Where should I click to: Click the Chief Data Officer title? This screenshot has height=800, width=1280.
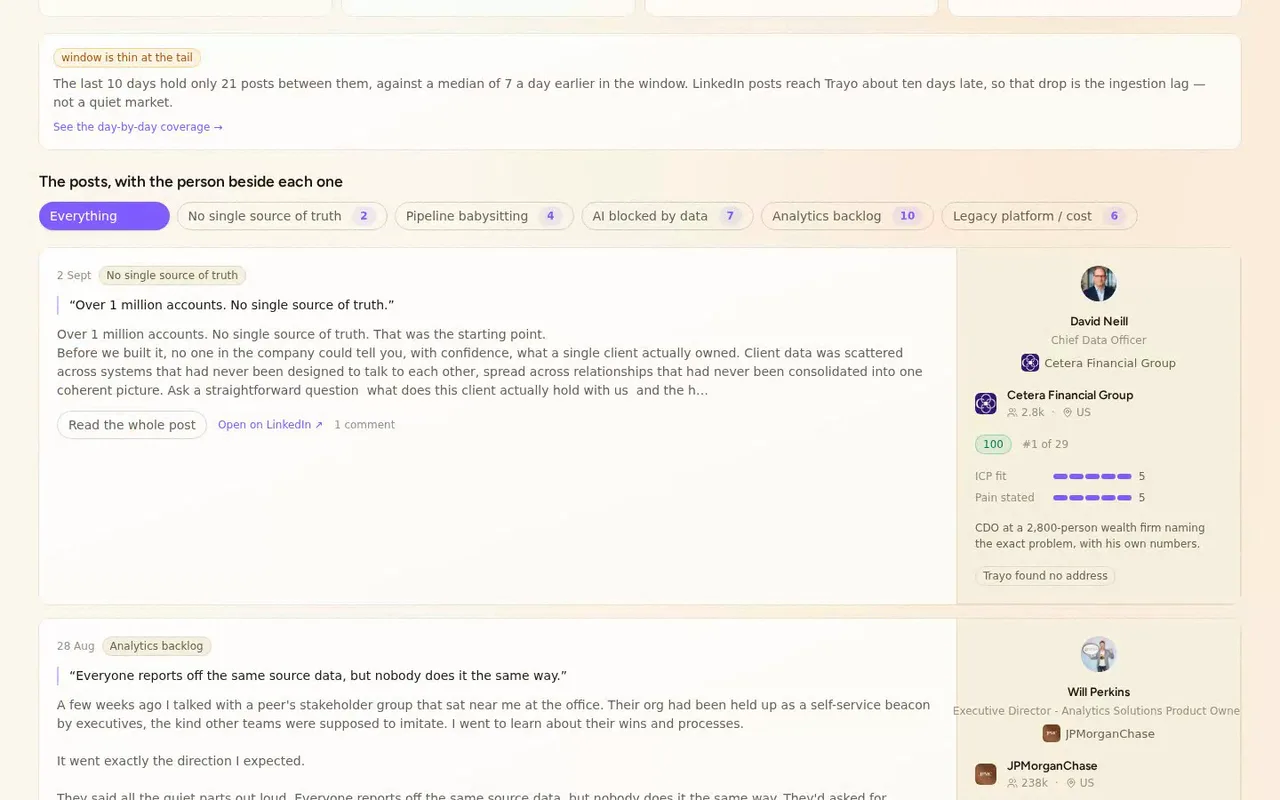pos(1099,340)
